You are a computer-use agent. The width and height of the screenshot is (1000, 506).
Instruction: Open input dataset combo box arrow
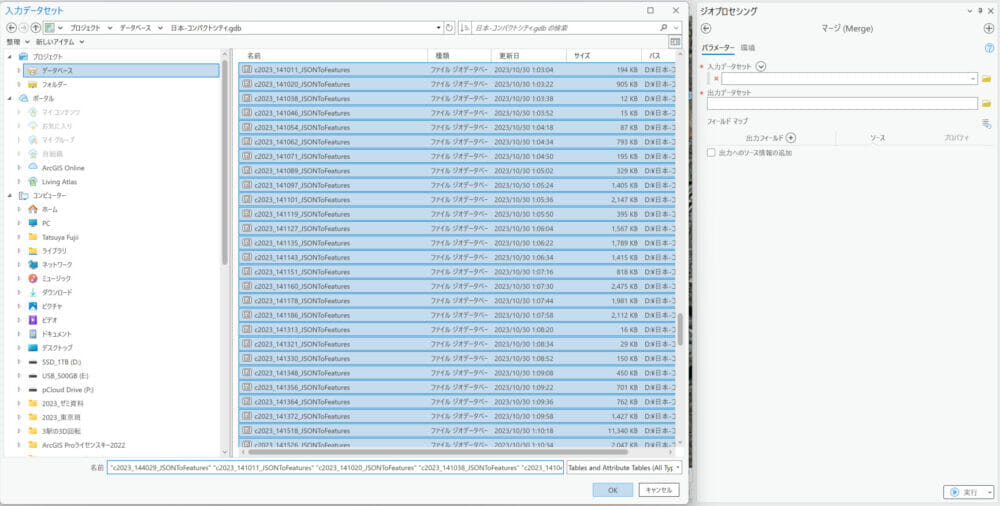(x=973, y=79)
